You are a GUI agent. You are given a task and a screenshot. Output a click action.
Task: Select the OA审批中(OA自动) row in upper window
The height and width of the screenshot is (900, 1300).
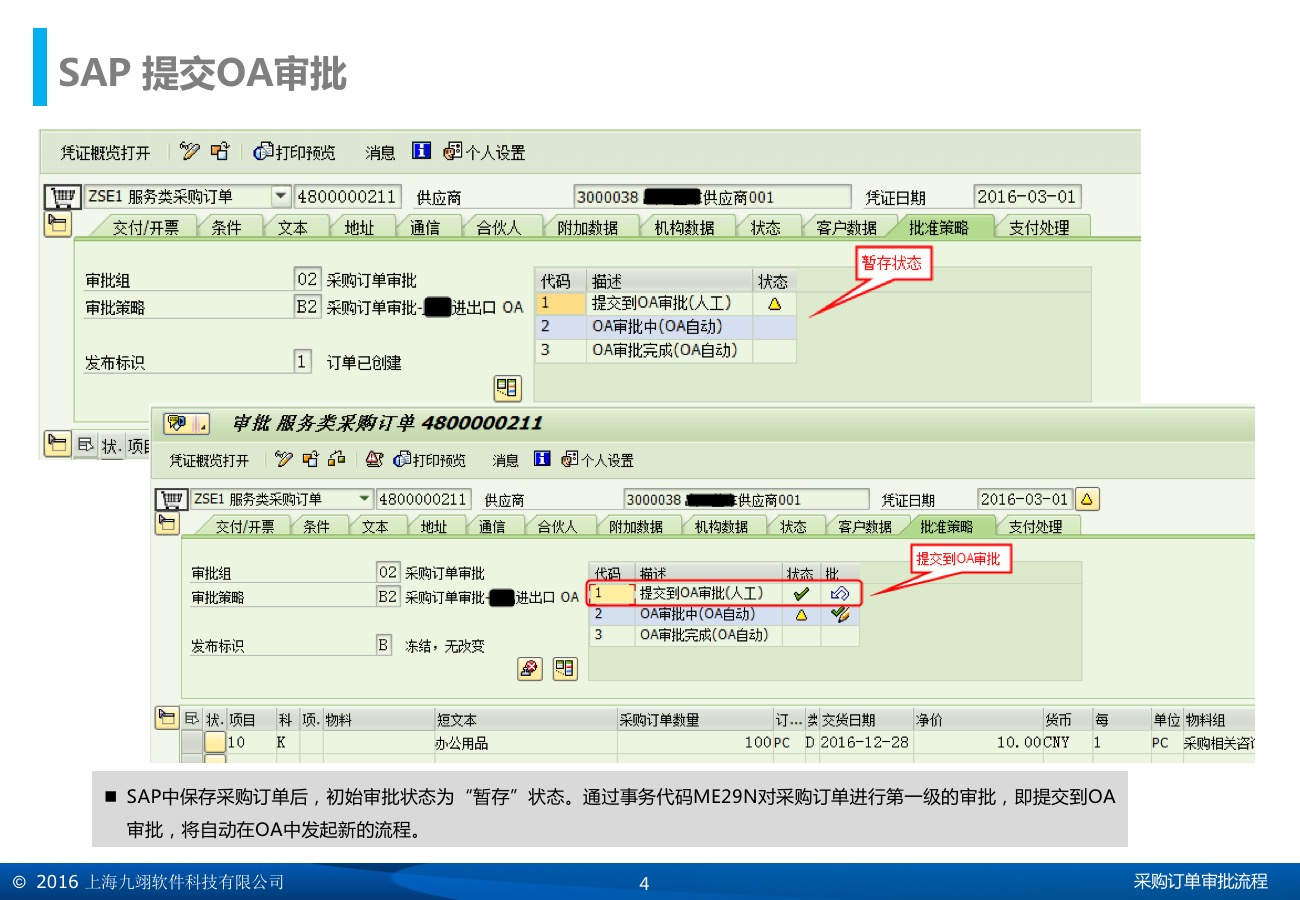[666, 326]
